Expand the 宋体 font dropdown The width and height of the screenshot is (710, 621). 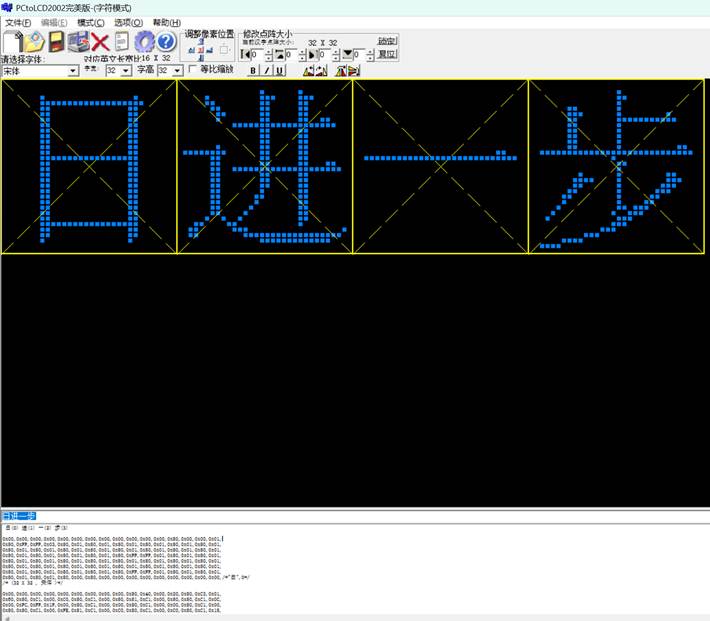click(73, 71)
